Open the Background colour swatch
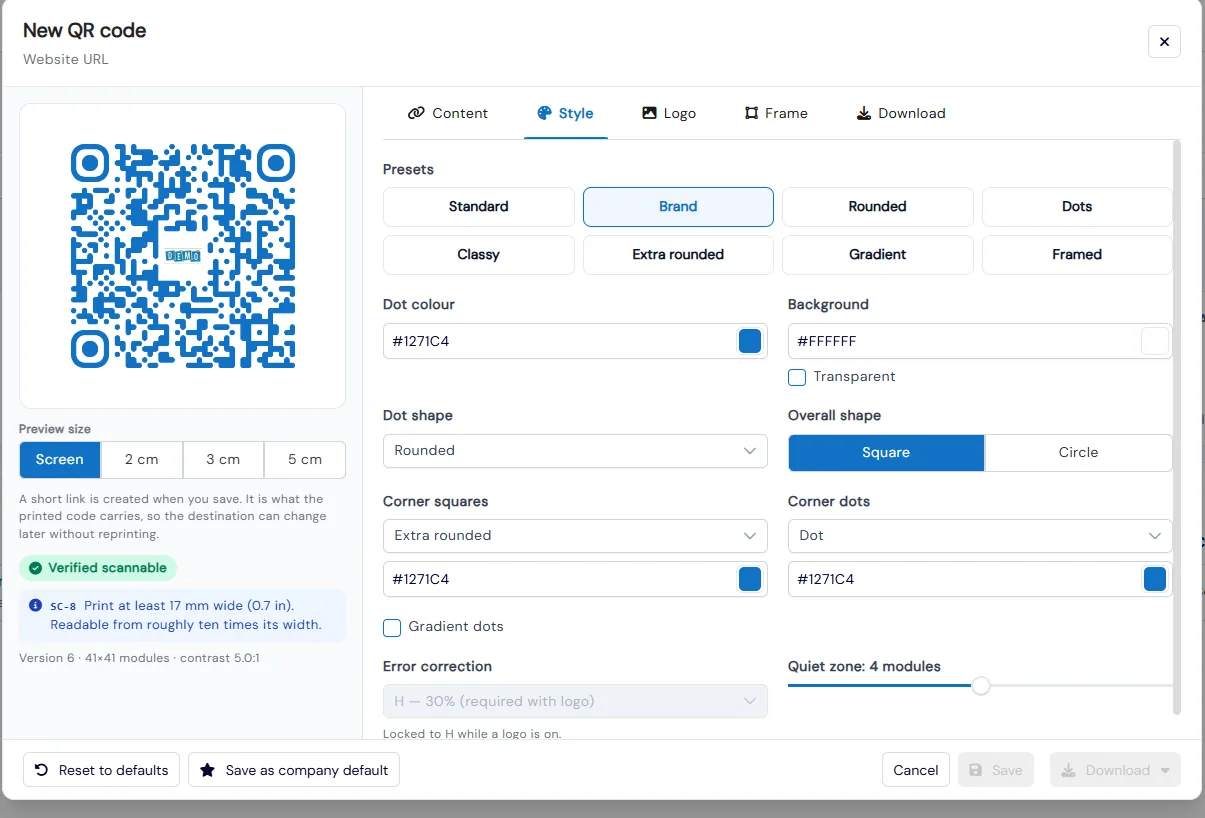The height and width of the screenshot is (818, 1205). click(1155, 341)
